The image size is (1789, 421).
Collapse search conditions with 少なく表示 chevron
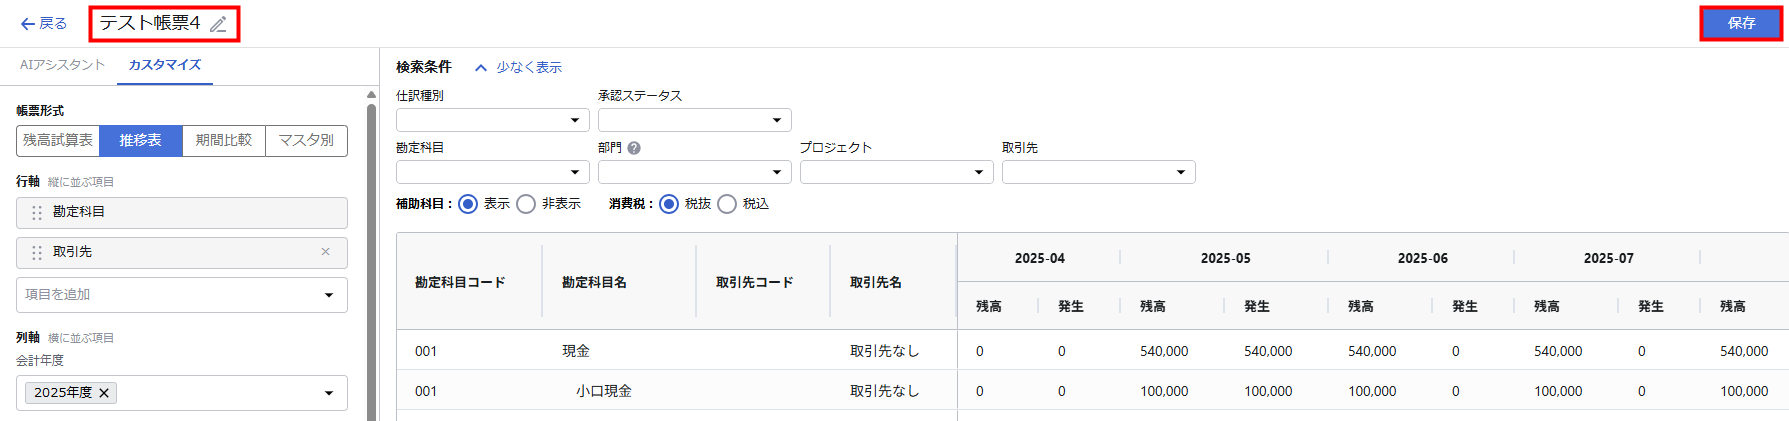point(481,68)
